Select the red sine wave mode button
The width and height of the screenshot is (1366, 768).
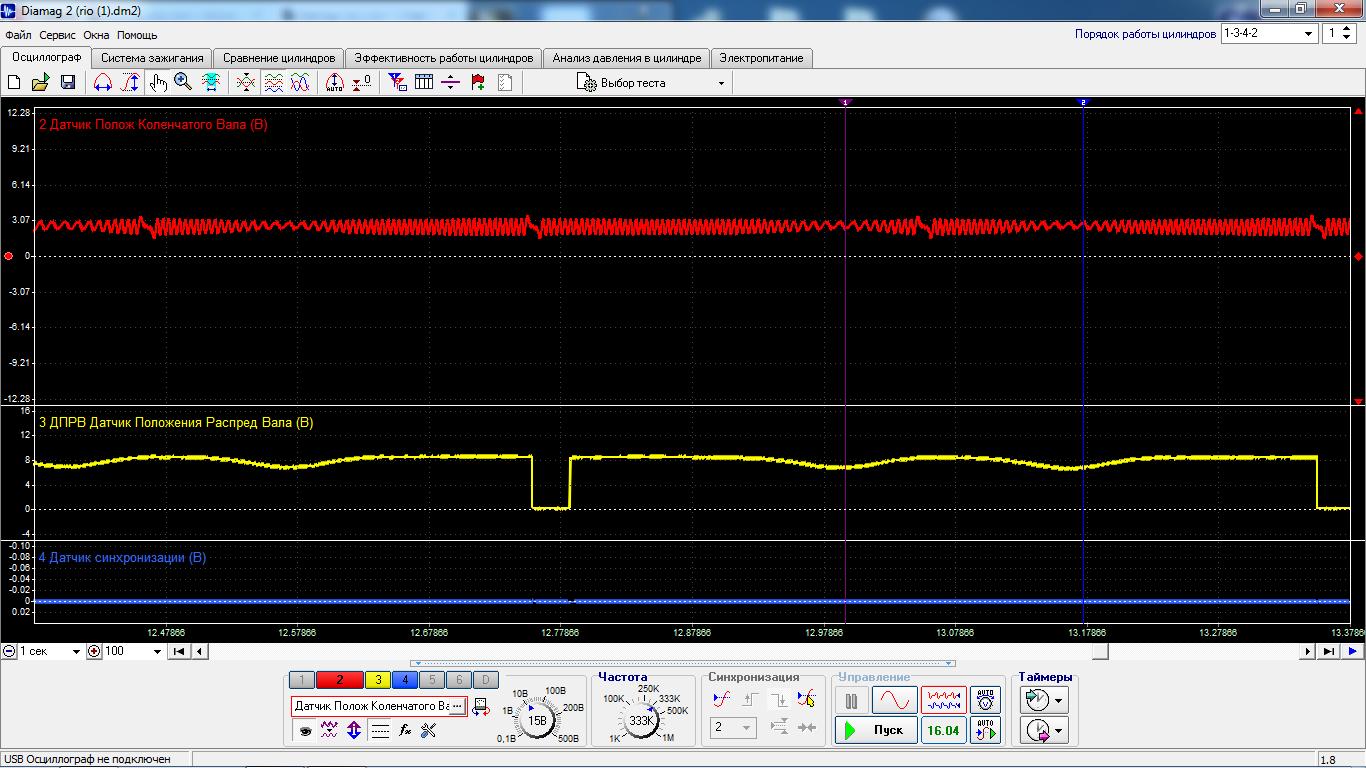(894, 700)
